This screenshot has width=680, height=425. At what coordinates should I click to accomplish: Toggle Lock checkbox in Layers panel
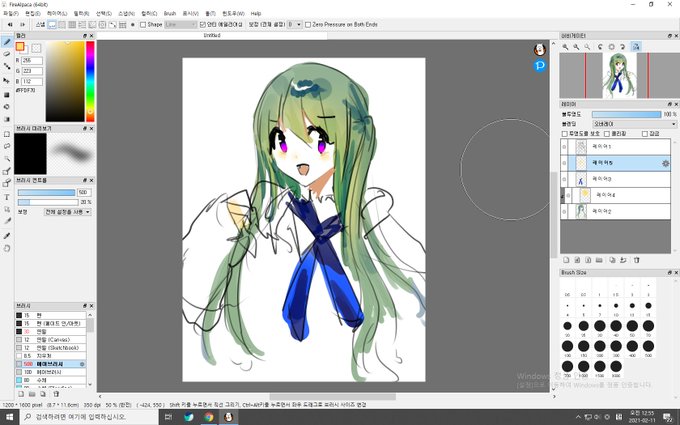click(644, 134)
